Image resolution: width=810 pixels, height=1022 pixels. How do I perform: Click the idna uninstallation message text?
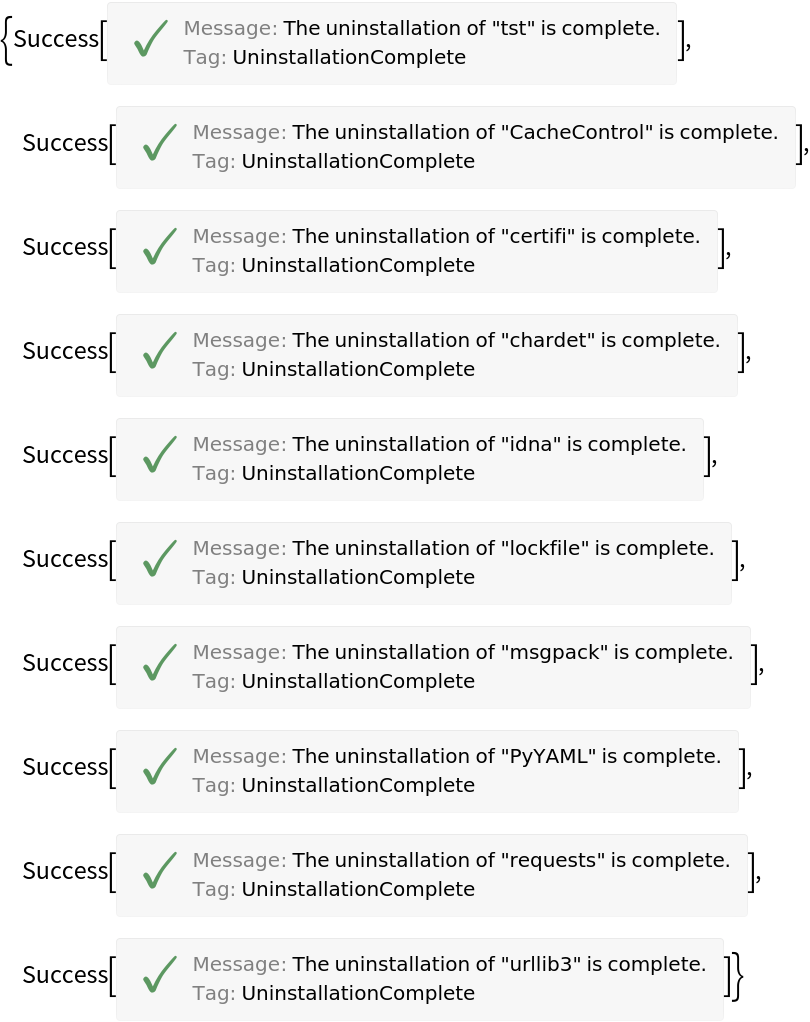coord(488,444)
